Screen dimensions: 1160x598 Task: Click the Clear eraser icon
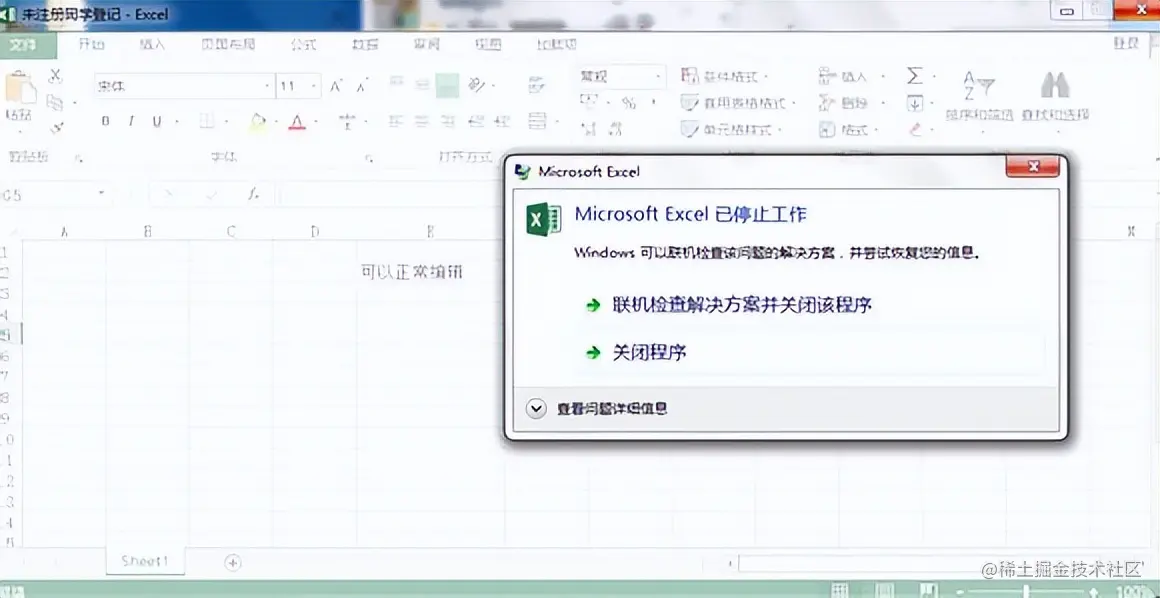click(916, 130)
